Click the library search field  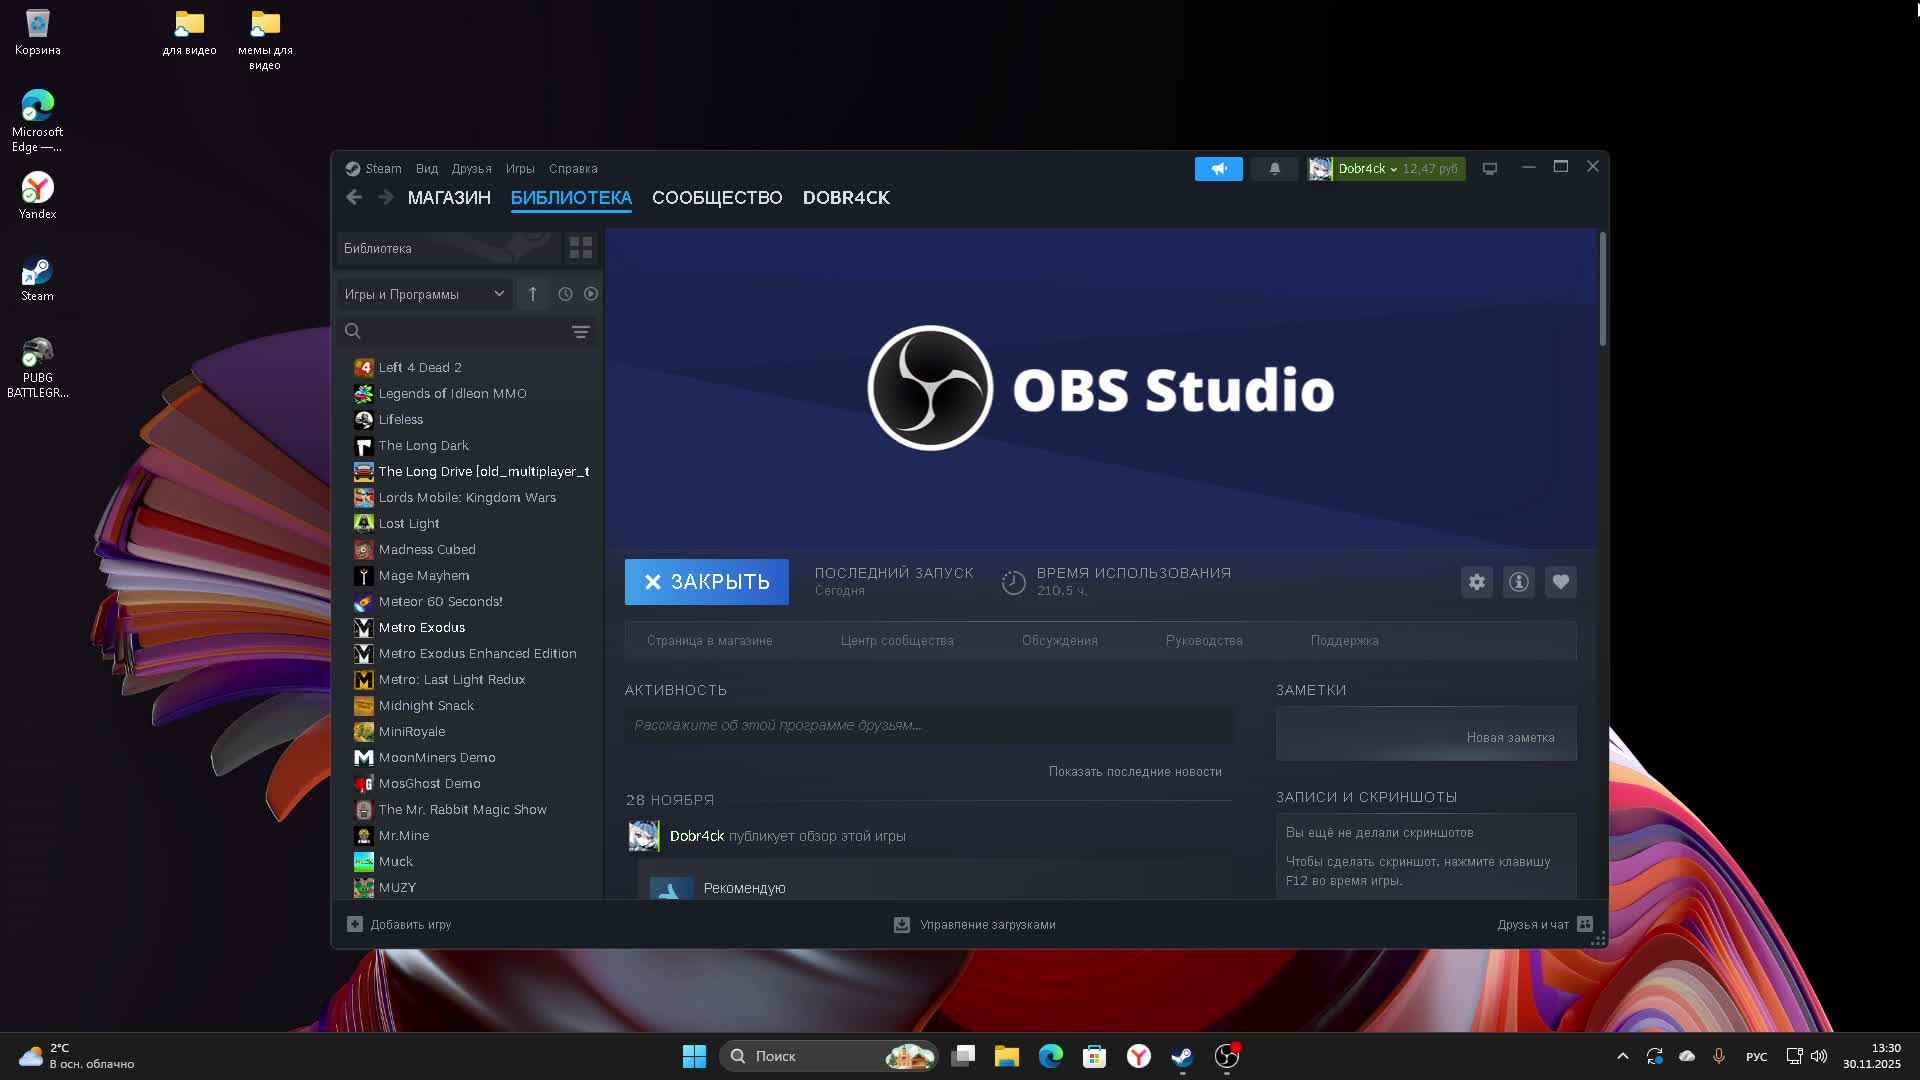click(x=460, y=332)
